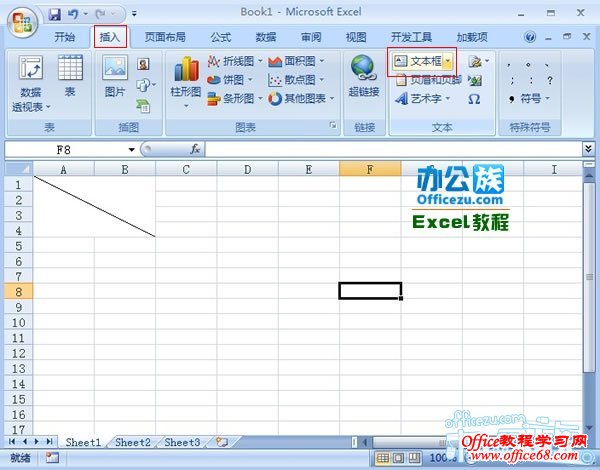
Task: Insert clip art
Action: click(x=143, y=64)
